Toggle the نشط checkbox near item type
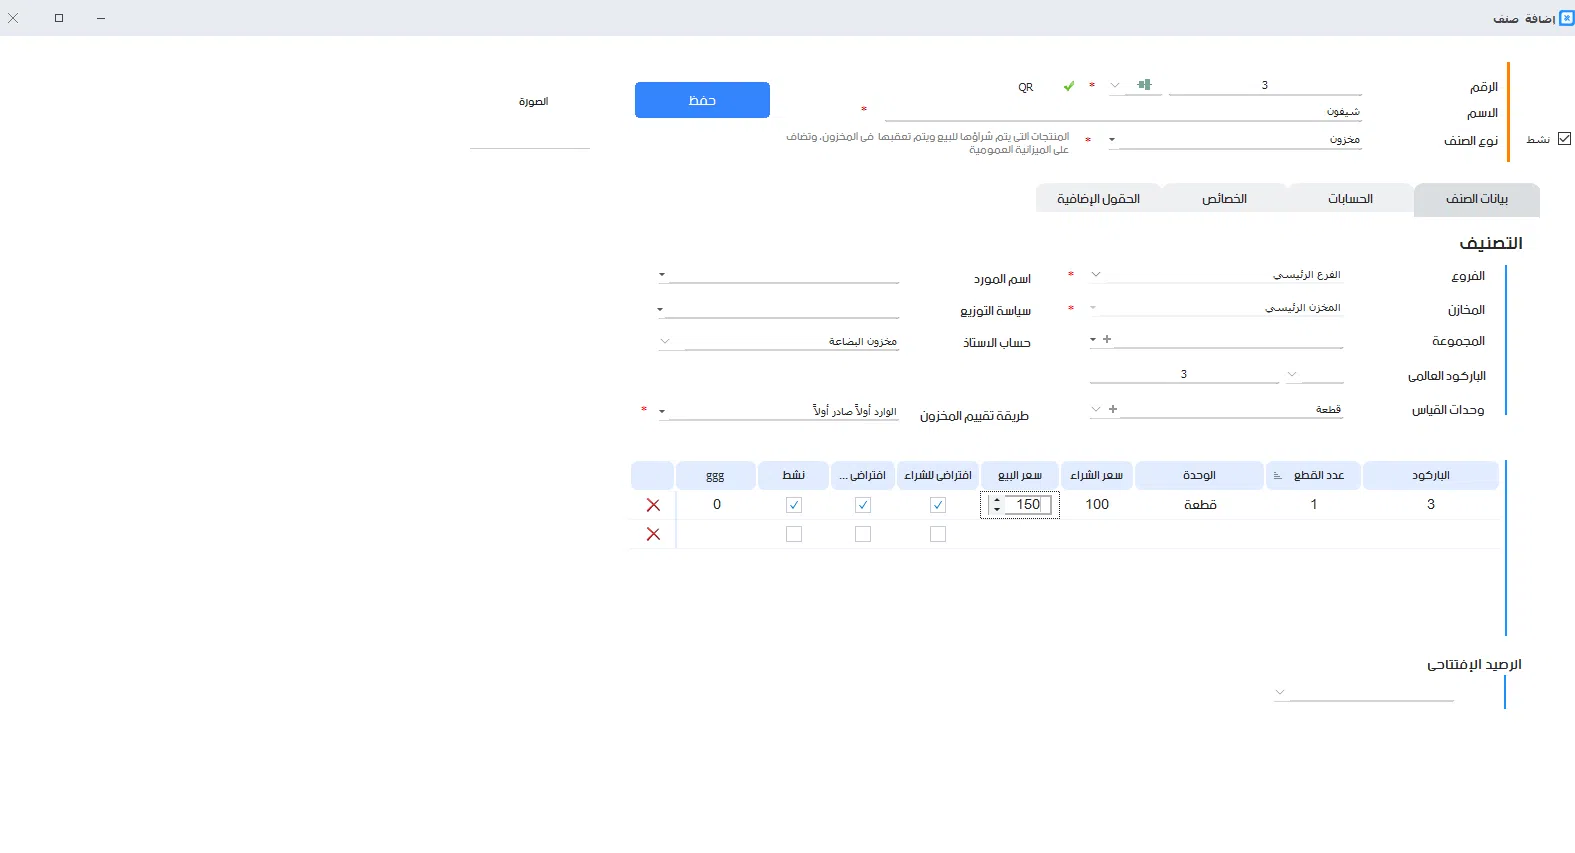The height and width of the screenshot is (853, 1575). click(x=1565, y=139)
